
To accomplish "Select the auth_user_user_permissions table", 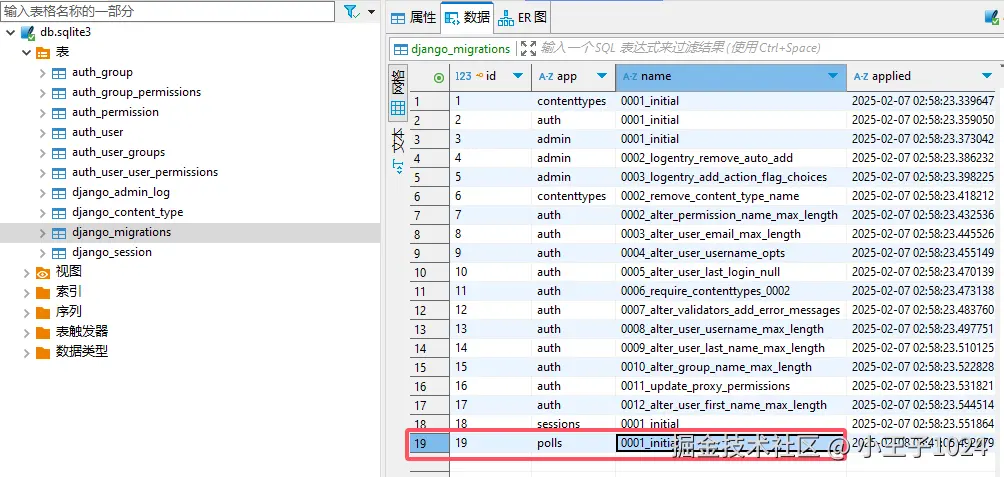I will [x=145, y=172].
